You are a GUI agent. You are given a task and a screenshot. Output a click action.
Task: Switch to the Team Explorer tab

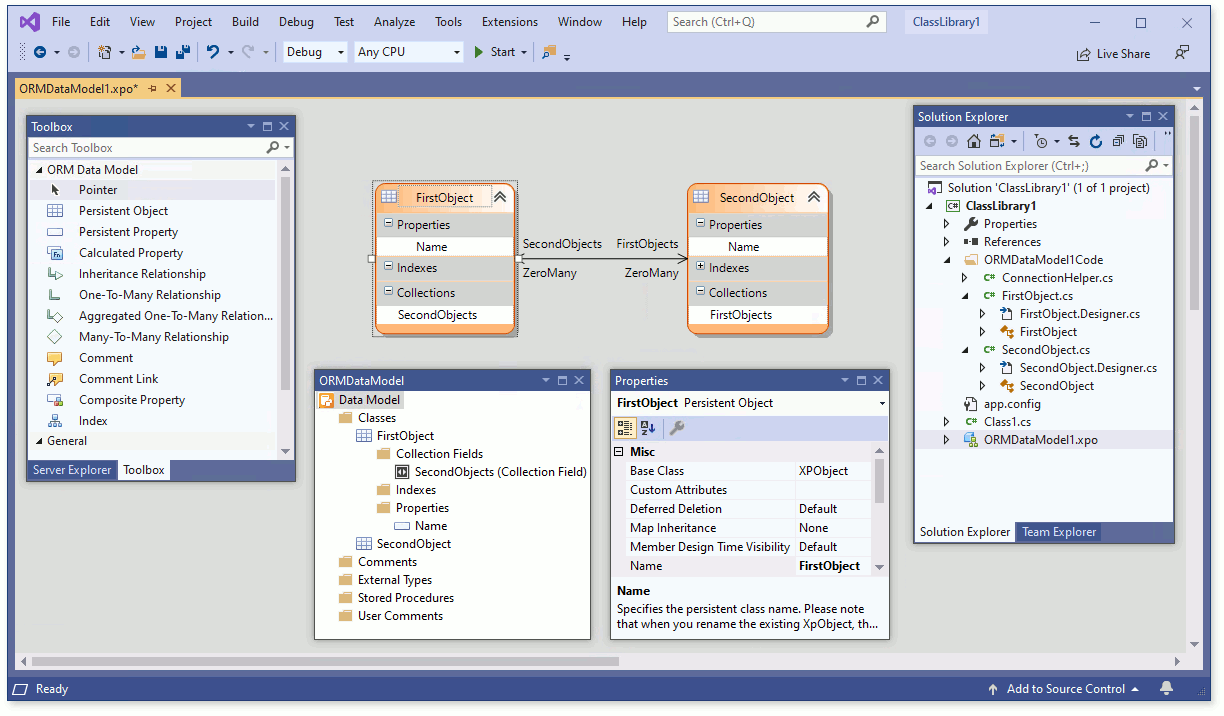click(x=1059, y=532)
